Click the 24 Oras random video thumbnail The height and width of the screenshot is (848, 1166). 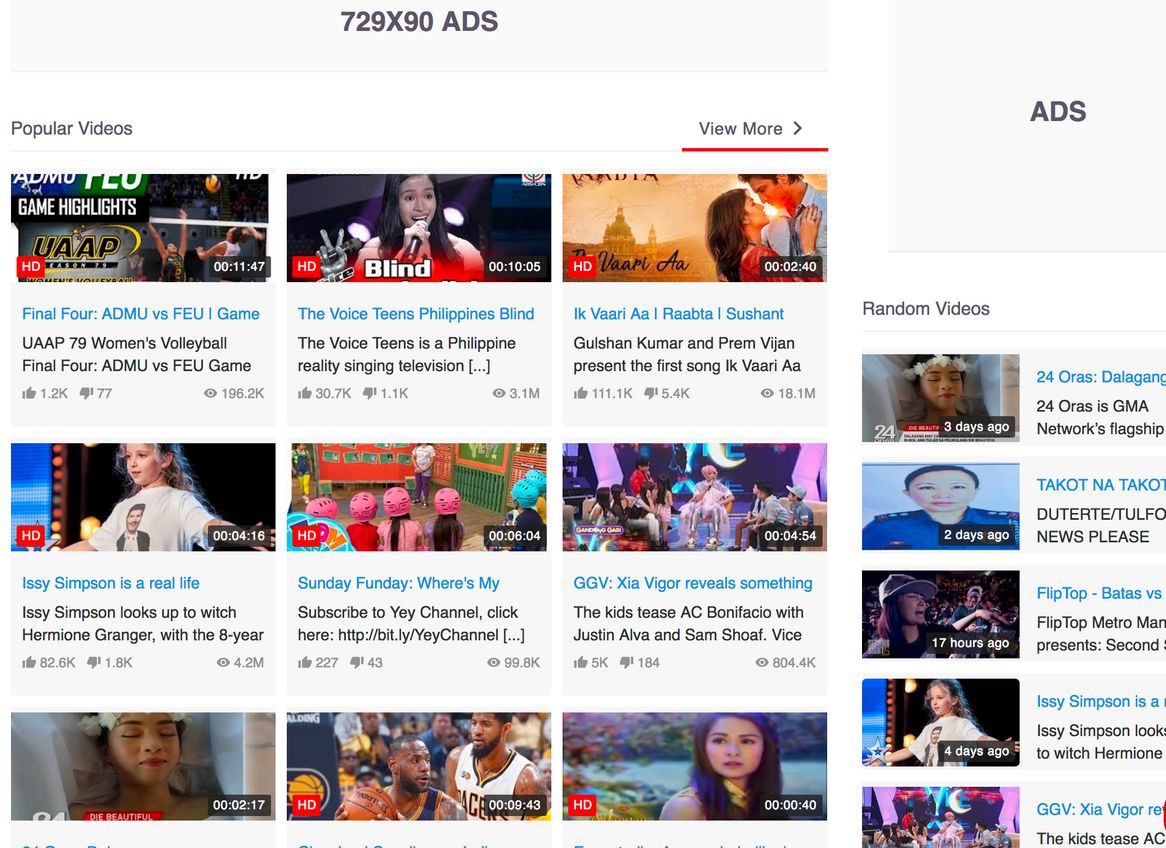(x=940, y=398)
